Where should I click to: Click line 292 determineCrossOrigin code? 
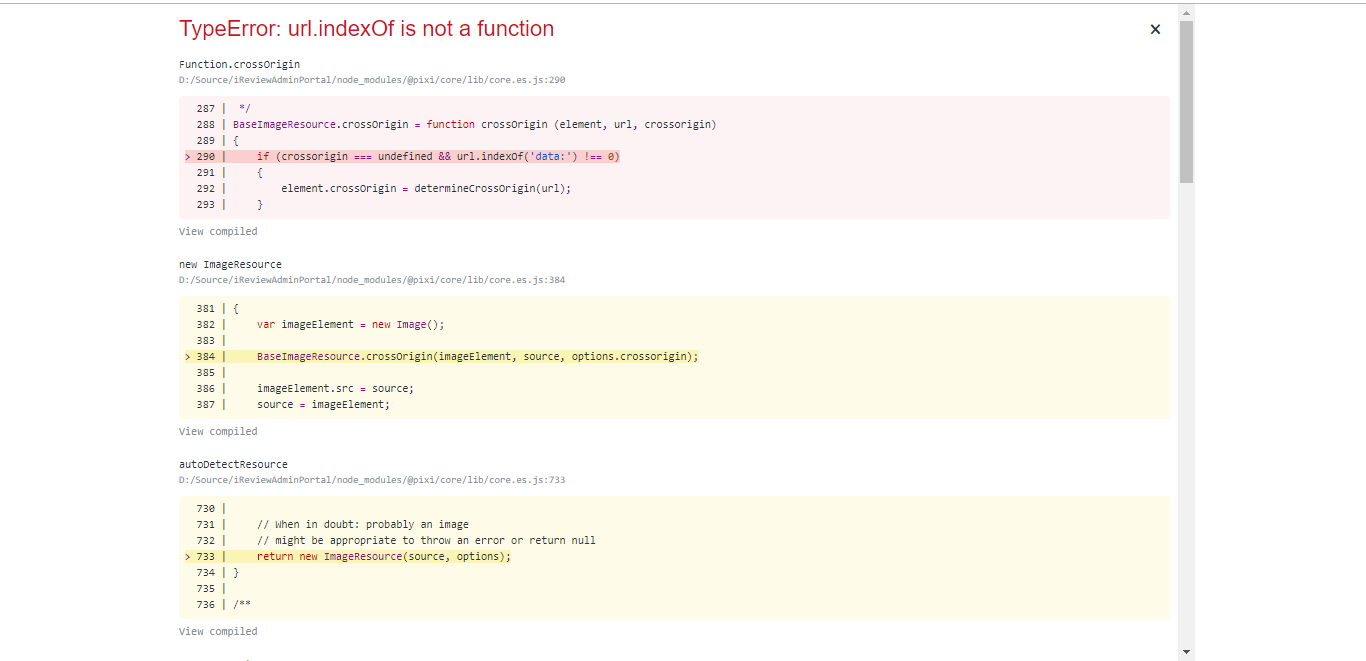(425, 189)
